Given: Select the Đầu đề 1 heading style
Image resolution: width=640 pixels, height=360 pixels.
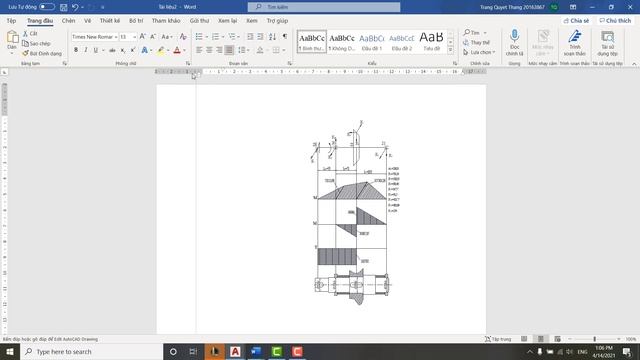Looking at the screenshot, I should coord(372,42).
